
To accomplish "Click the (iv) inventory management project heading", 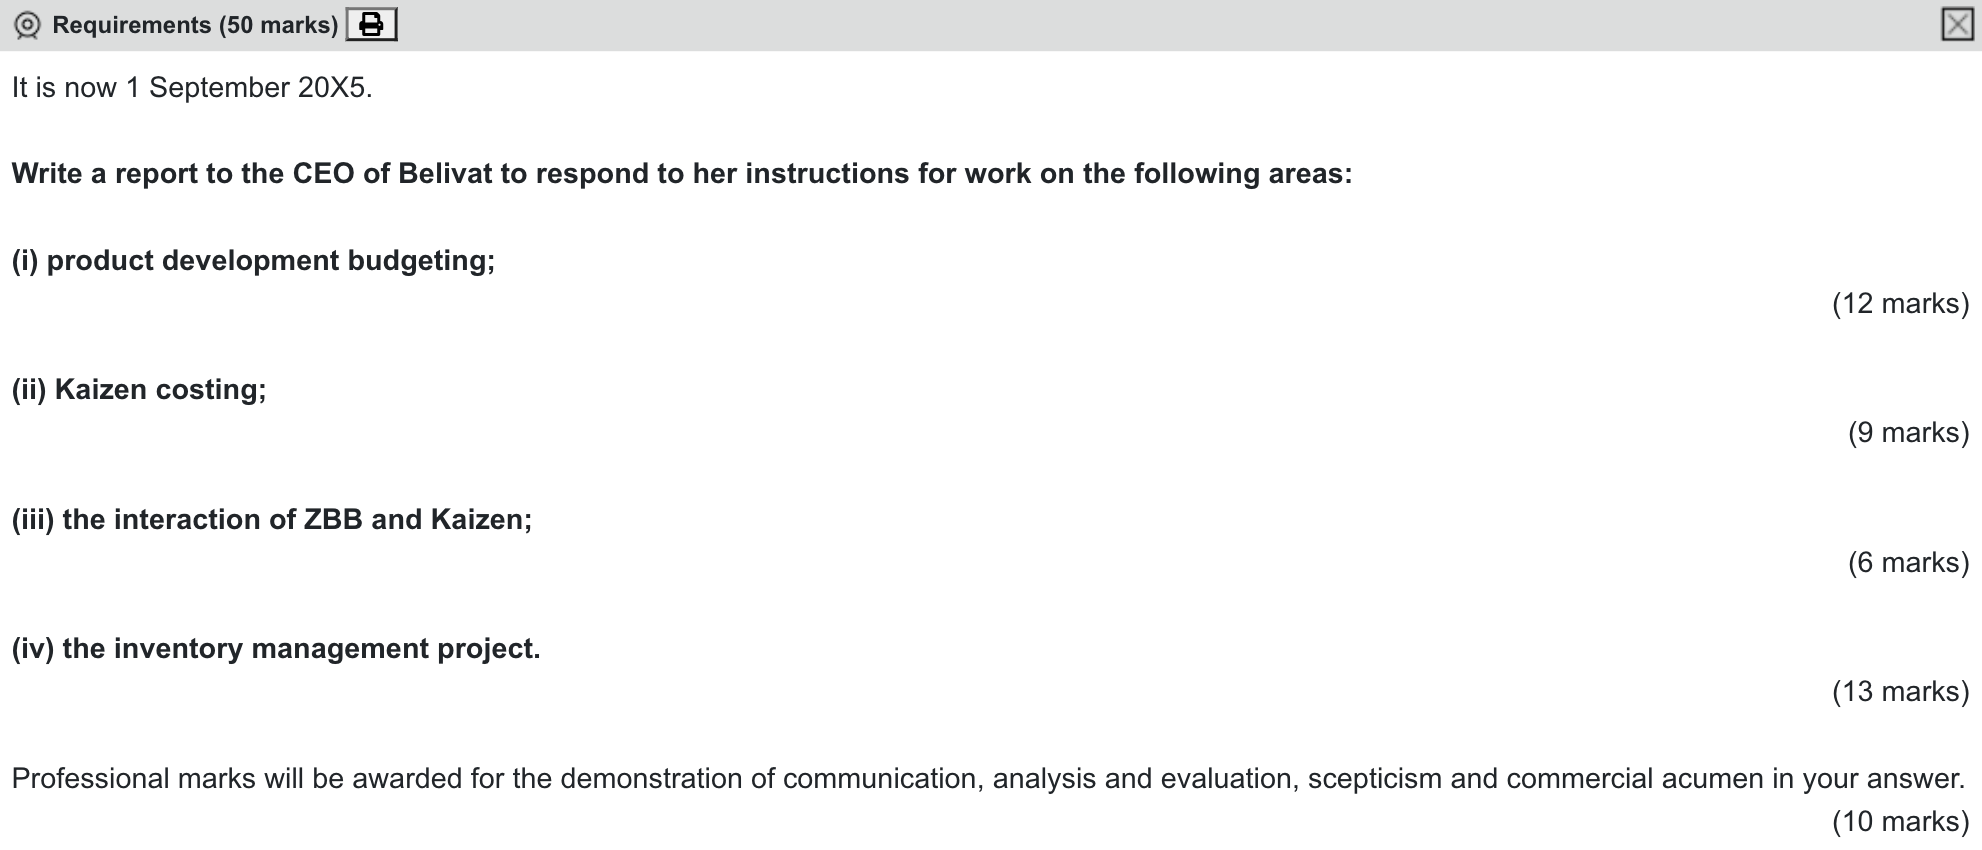I will tap(275, 648).
